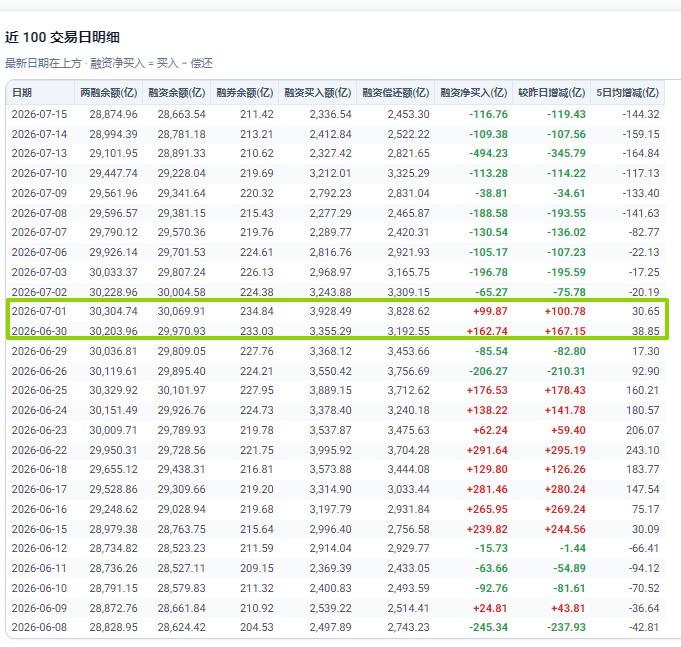Select date cell 2026-07-15
Screen dimensions: 681x647
click(x=40, y=114)
